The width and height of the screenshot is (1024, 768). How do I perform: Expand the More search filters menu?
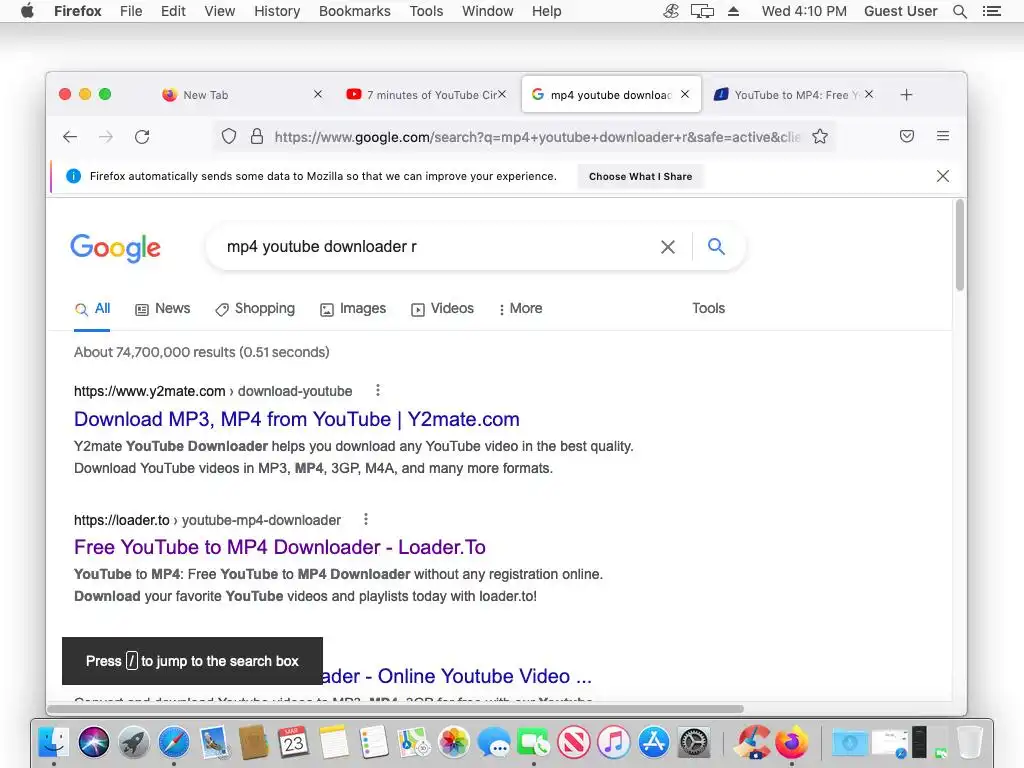520,308
